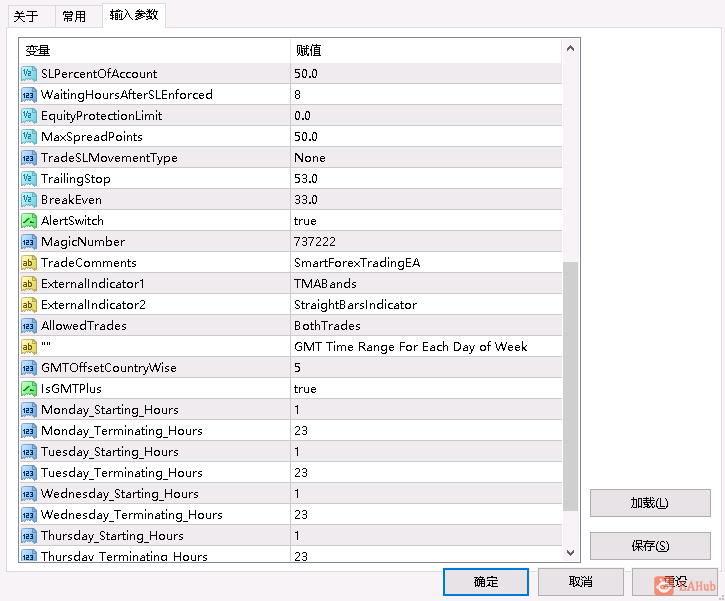
Task: Click the string icon beside the "" separator row
Action: [x=29, y=347]
